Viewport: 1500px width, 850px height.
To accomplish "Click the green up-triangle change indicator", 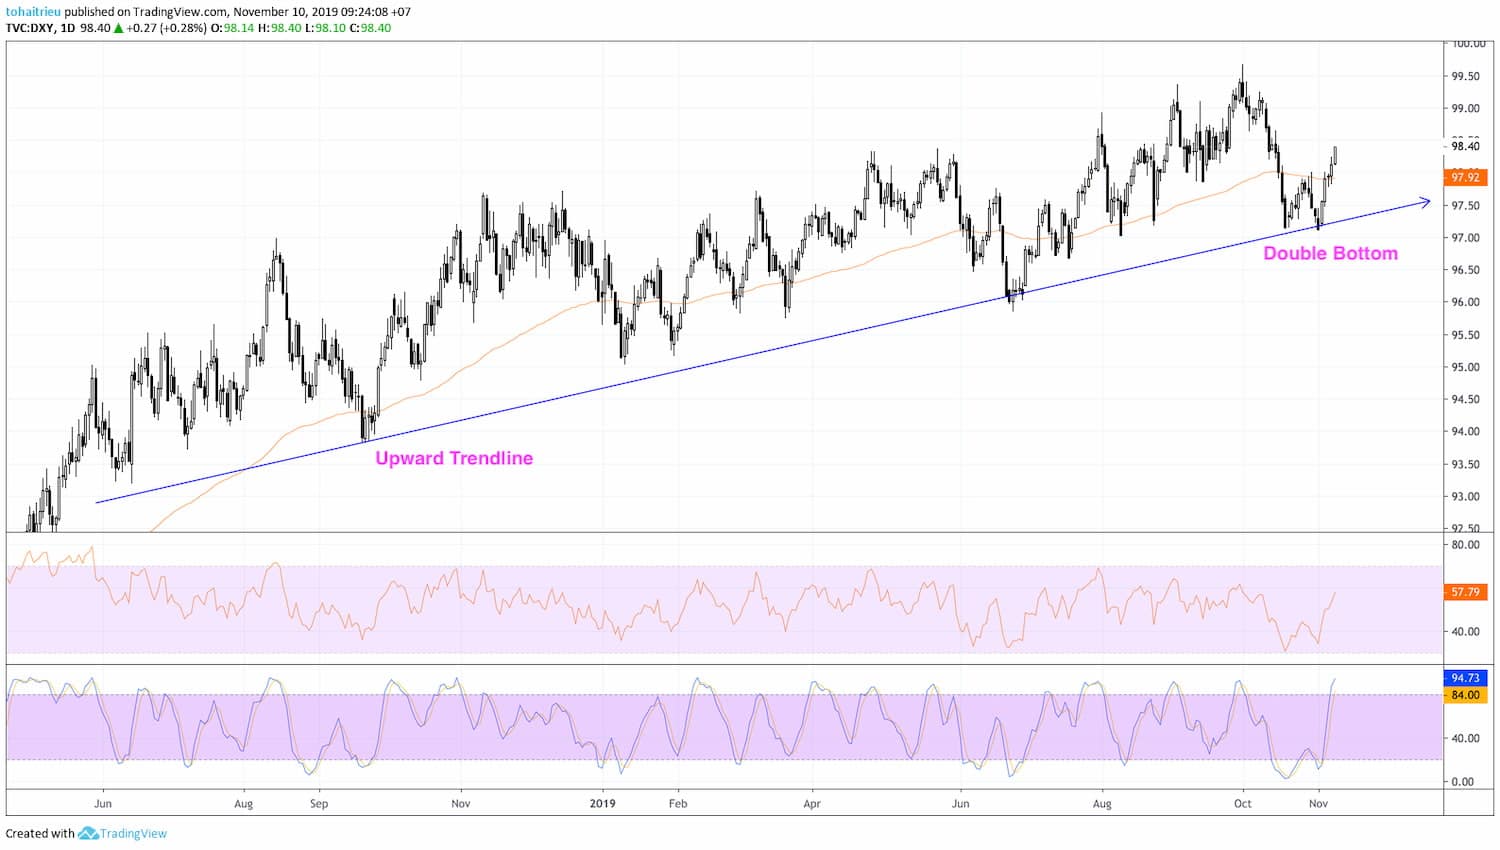I will click(x=121, y=28).
